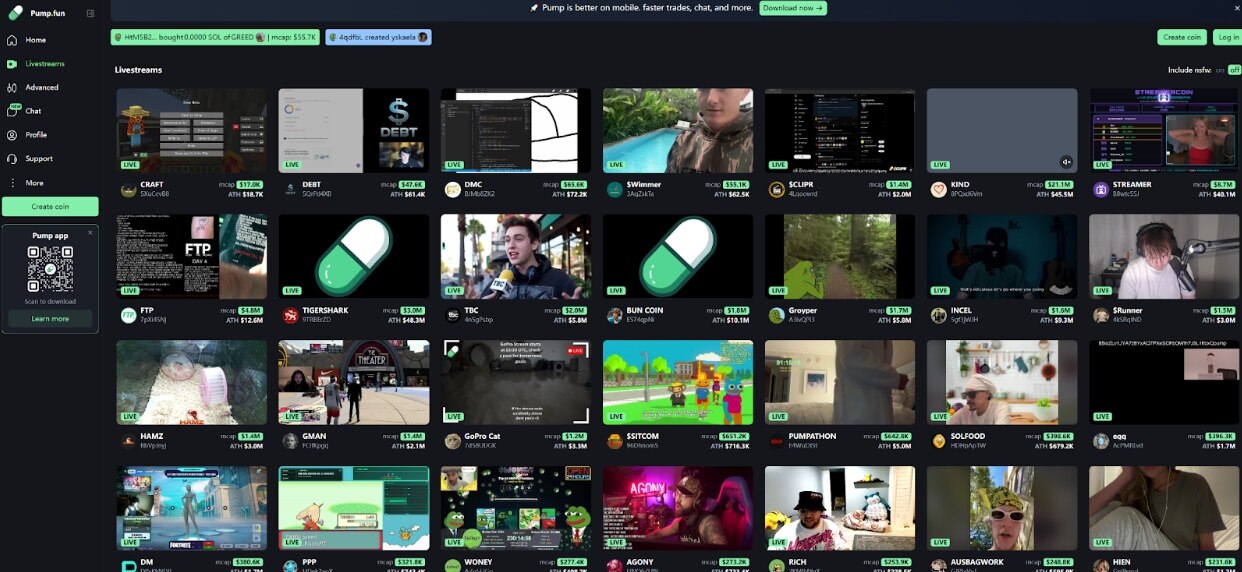
Task: Click the Support headset icon
Action: coord(12,159)
